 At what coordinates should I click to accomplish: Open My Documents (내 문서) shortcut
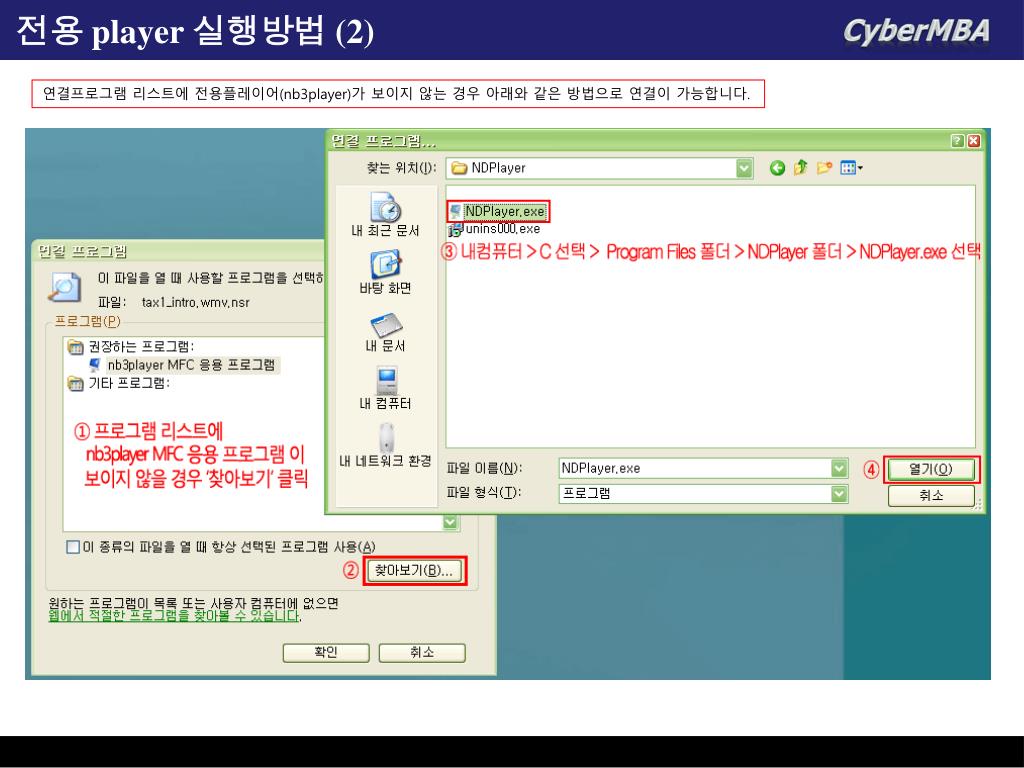385,332
